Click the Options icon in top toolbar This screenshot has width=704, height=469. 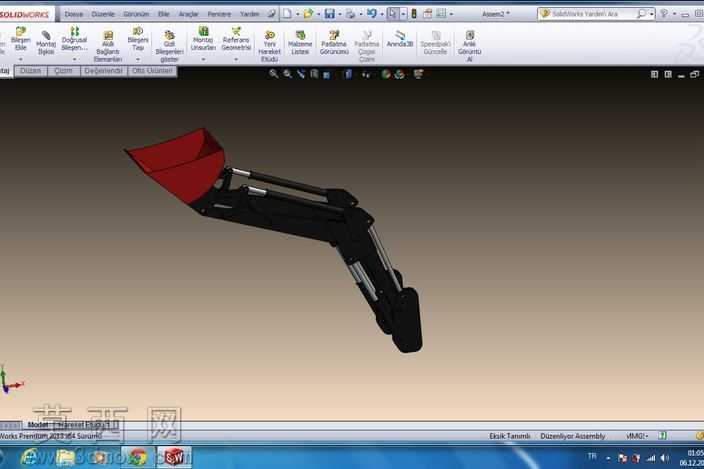(441, 14)
